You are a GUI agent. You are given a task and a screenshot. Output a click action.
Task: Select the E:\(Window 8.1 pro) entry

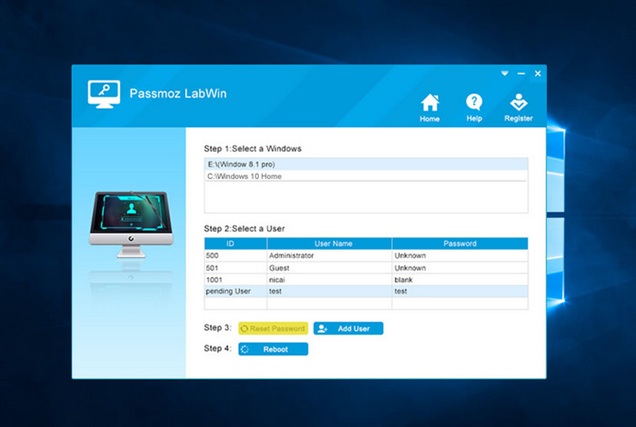[365, 163]
